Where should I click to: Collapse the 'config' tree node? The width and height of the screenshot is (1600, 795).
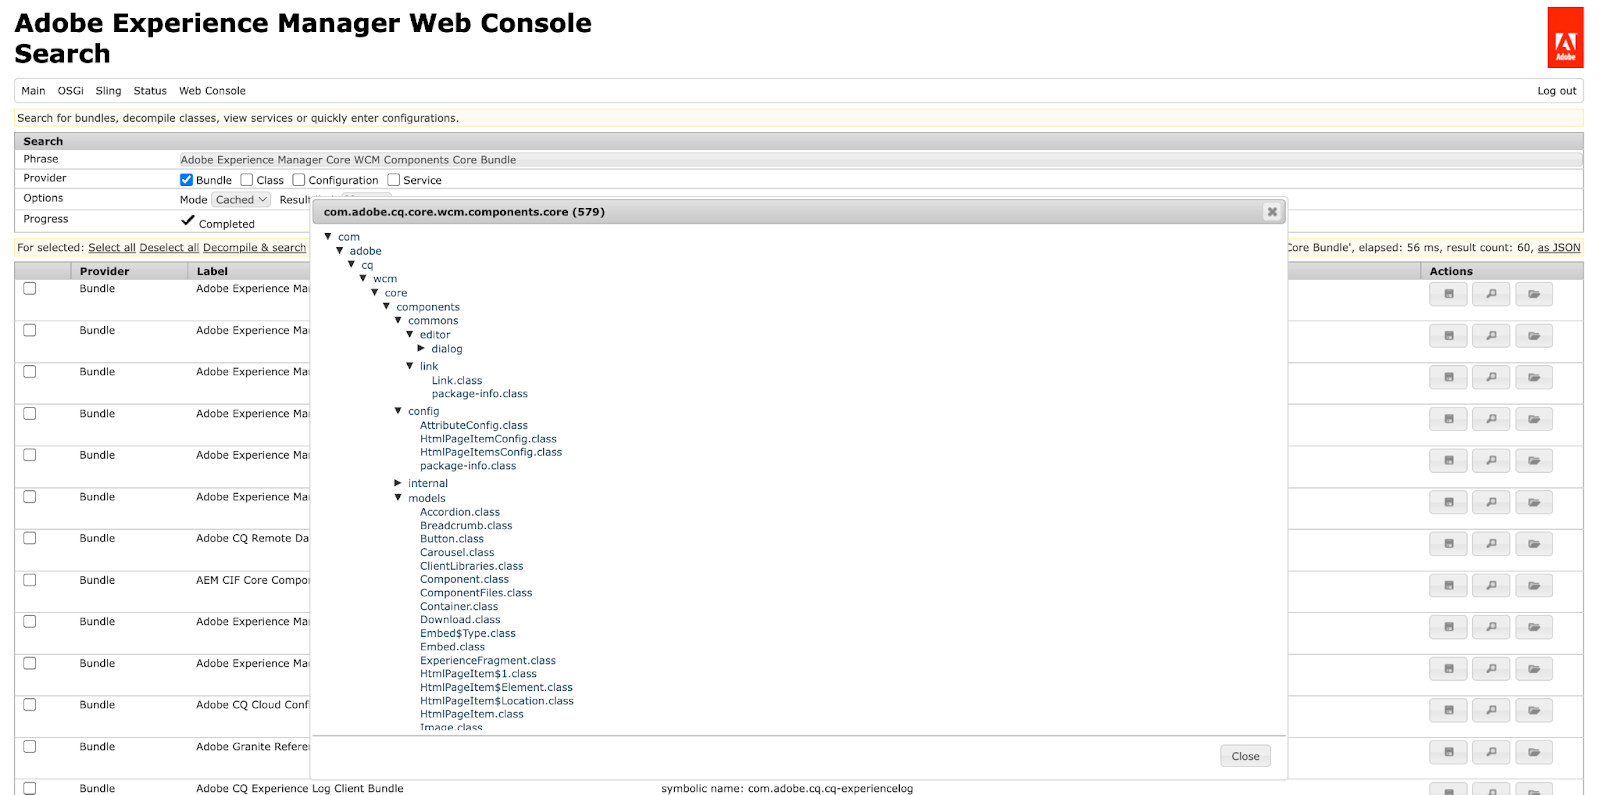[x=398, y=411]
